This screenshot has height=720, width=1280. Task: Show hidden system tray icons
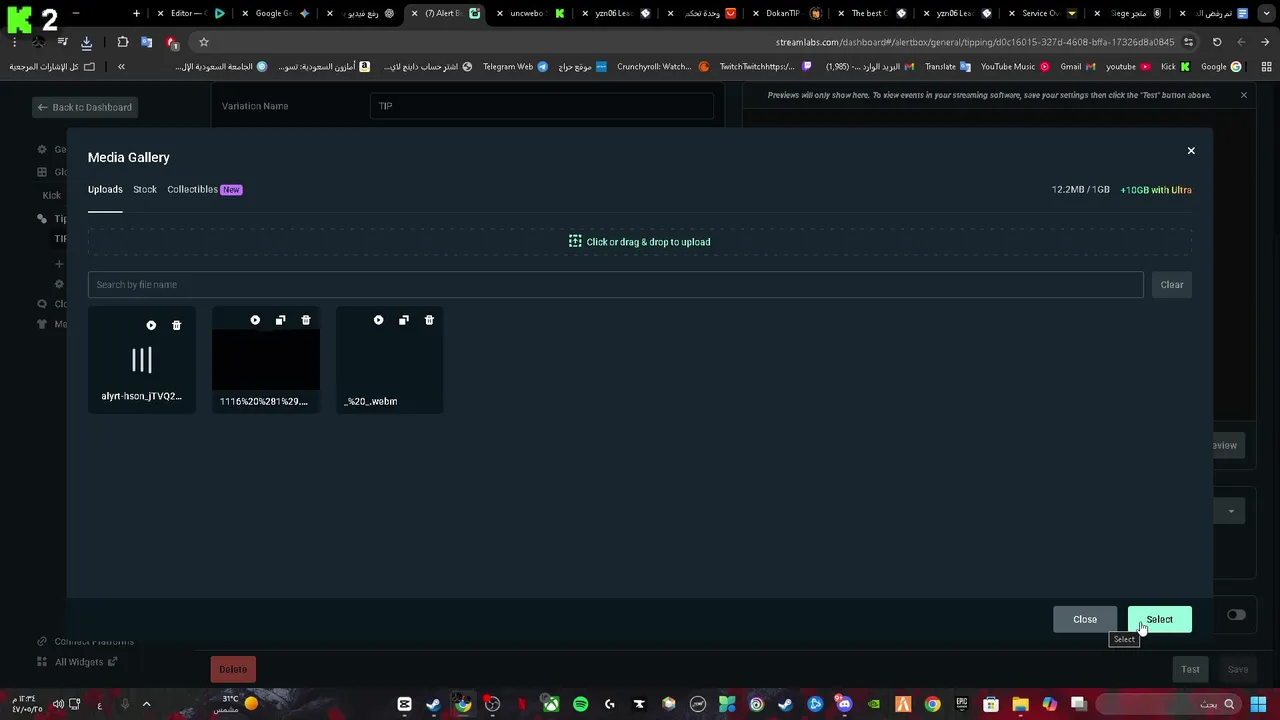(146, 704)
